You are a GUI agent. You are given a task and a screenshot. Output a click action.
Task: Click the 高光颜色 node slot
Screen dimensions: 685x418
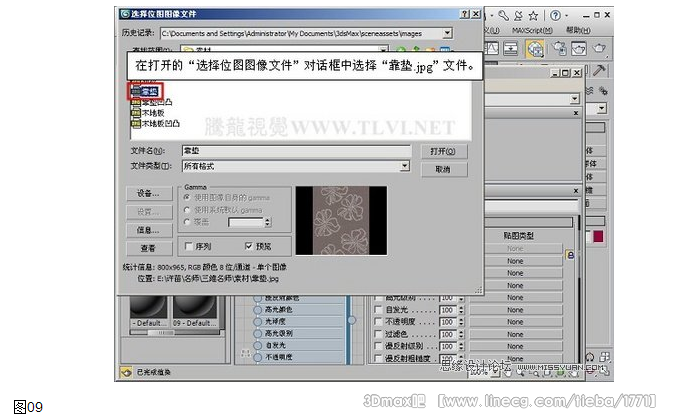click(x=299, y=310)
